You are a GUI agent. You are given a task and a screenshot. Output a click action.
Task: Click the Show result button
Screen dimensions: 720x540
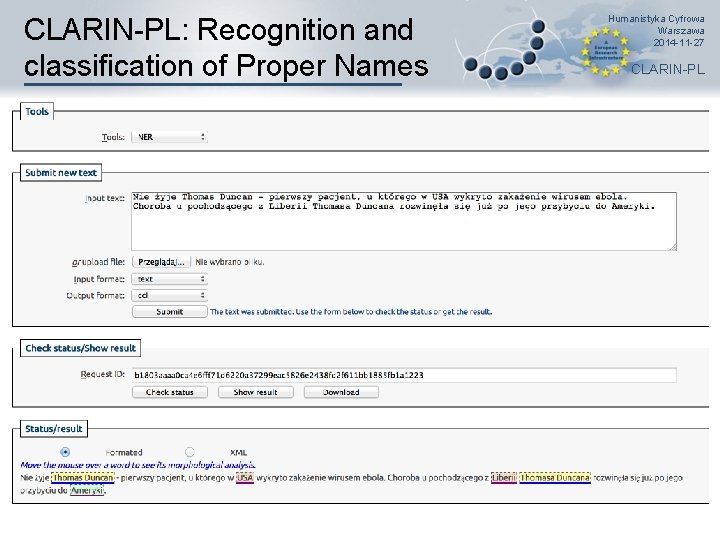(255, 392)
